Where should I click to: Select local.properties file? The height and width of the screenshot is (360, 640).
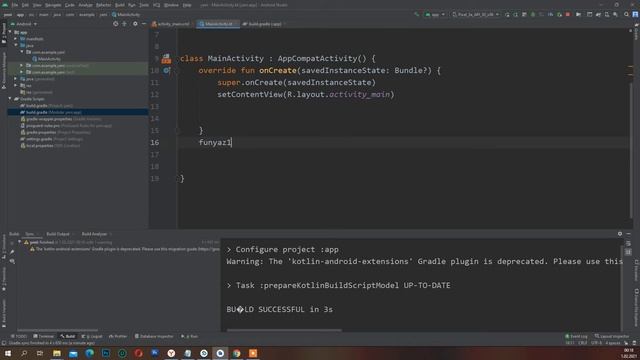coord(50,146)
